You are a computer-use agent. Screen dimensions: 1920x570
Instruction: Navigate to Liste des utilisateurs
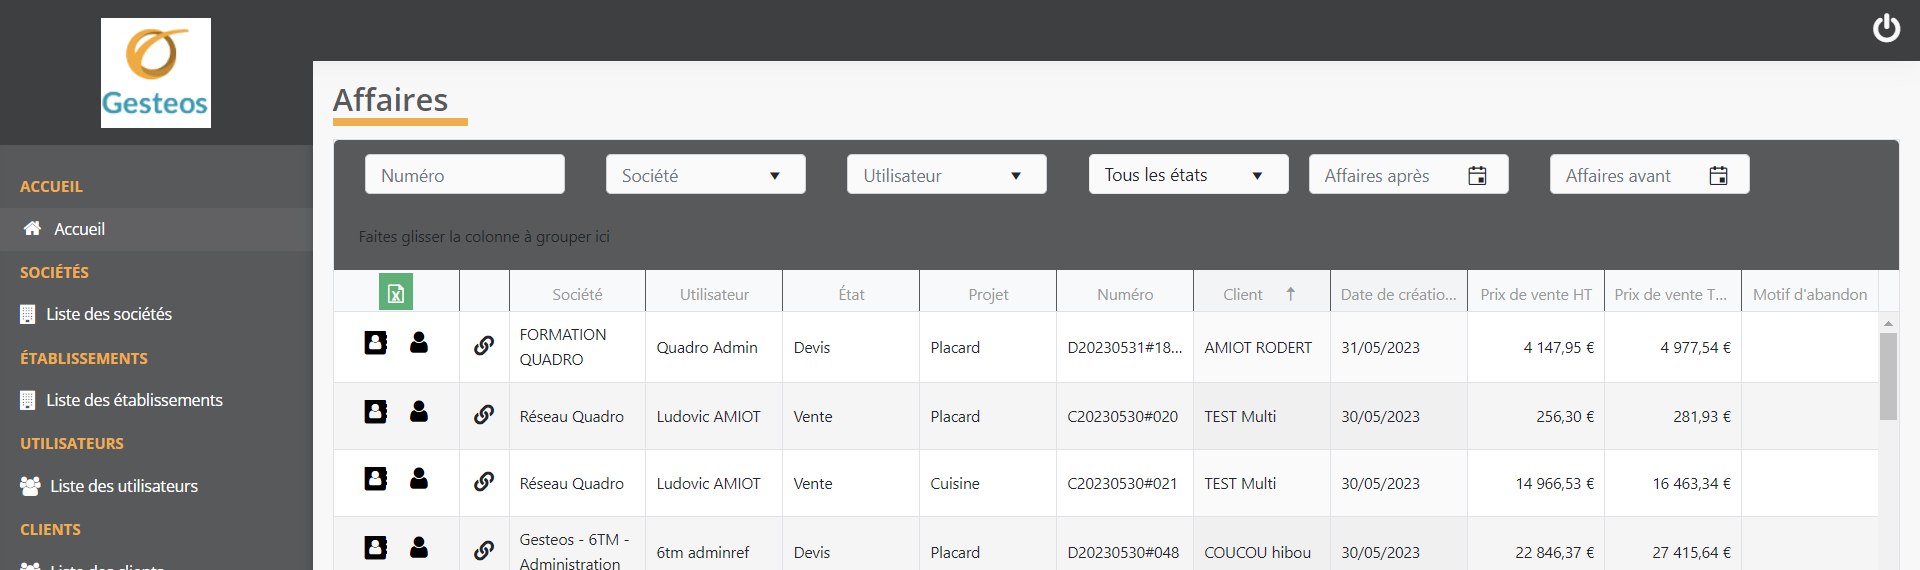(124, 486)
